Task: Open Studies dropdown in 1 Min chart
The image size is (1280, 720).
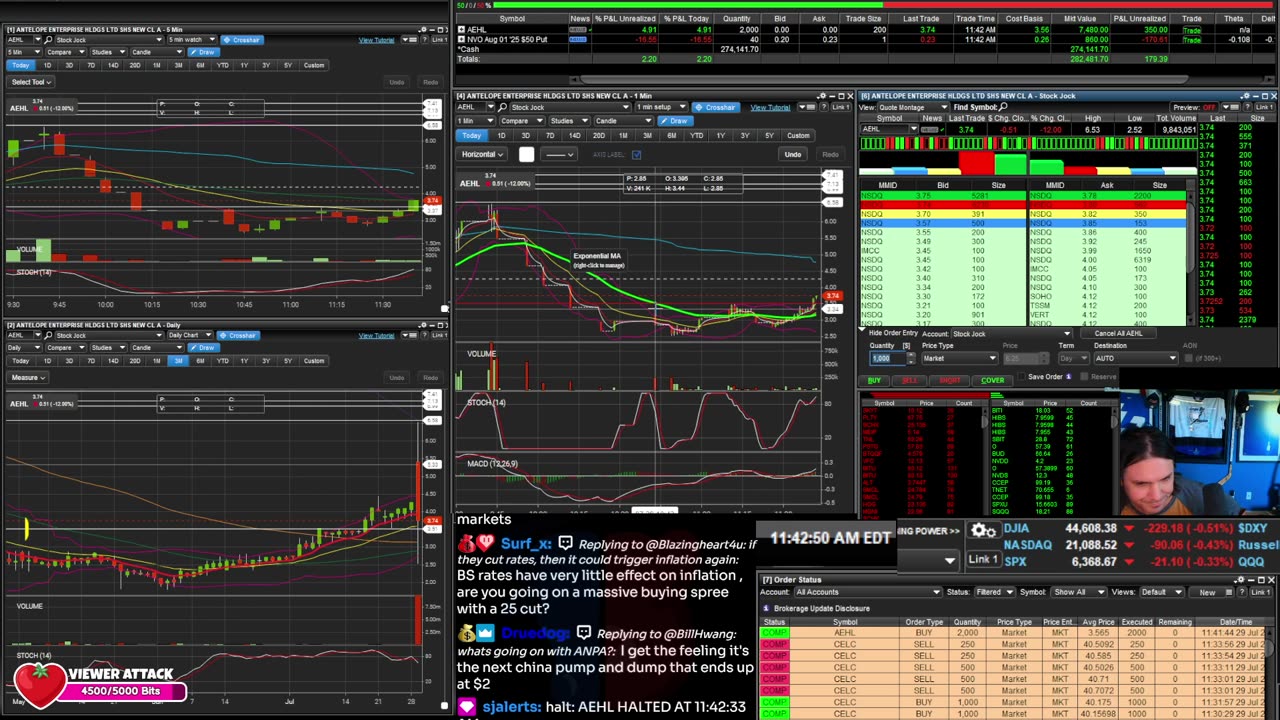Action: coord(569,121)
